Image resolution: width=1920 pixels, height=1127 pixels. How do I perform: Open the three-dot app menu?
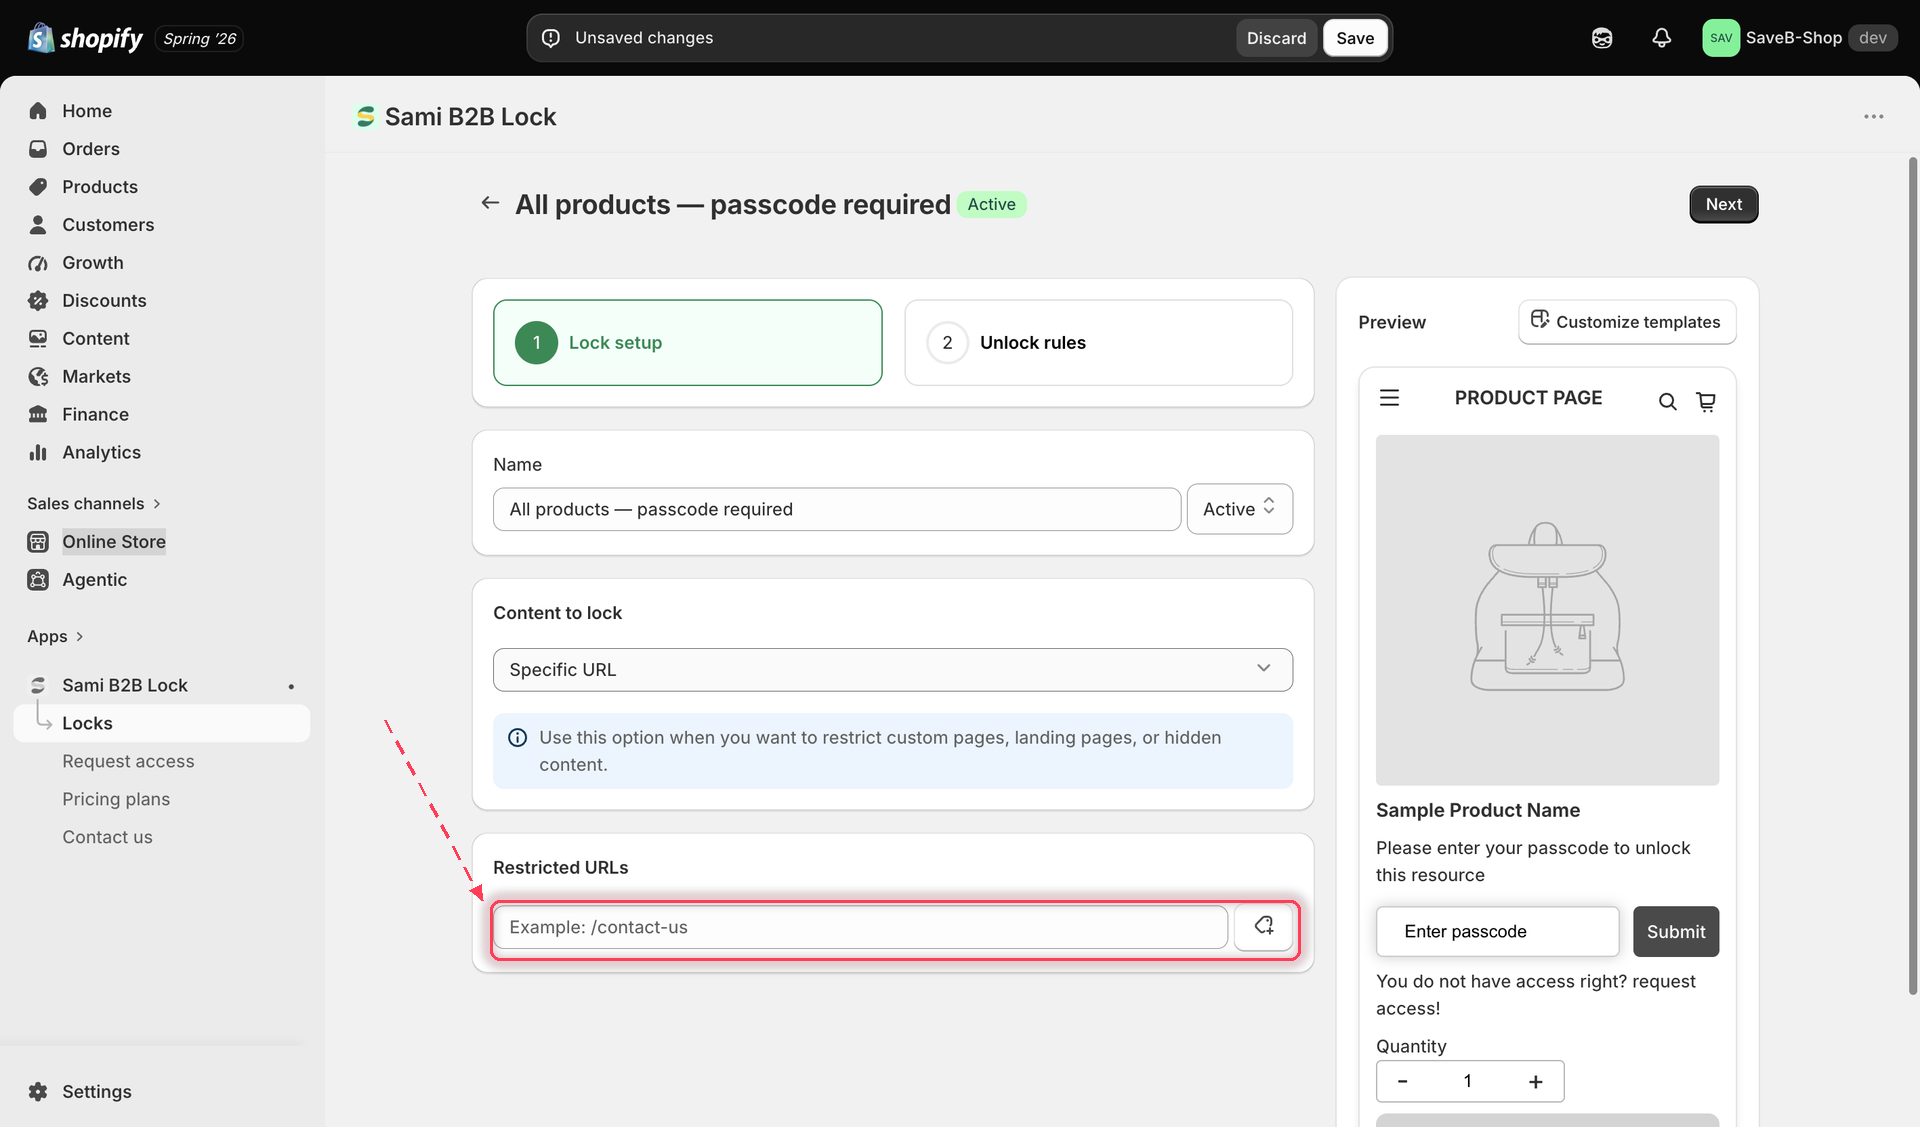click(1873, 117)
